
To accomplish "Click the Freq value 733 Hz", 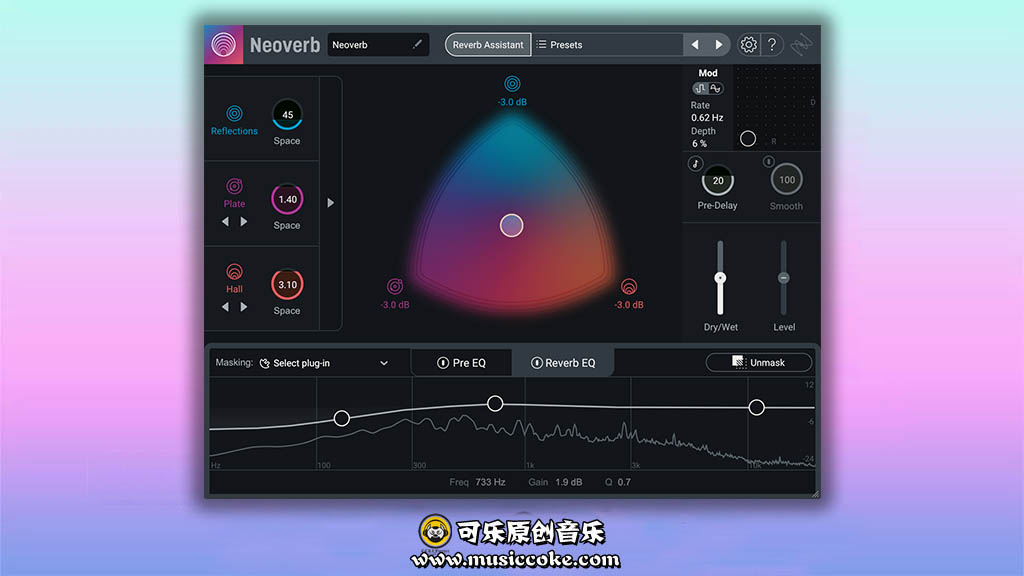I will coord(490,482).
